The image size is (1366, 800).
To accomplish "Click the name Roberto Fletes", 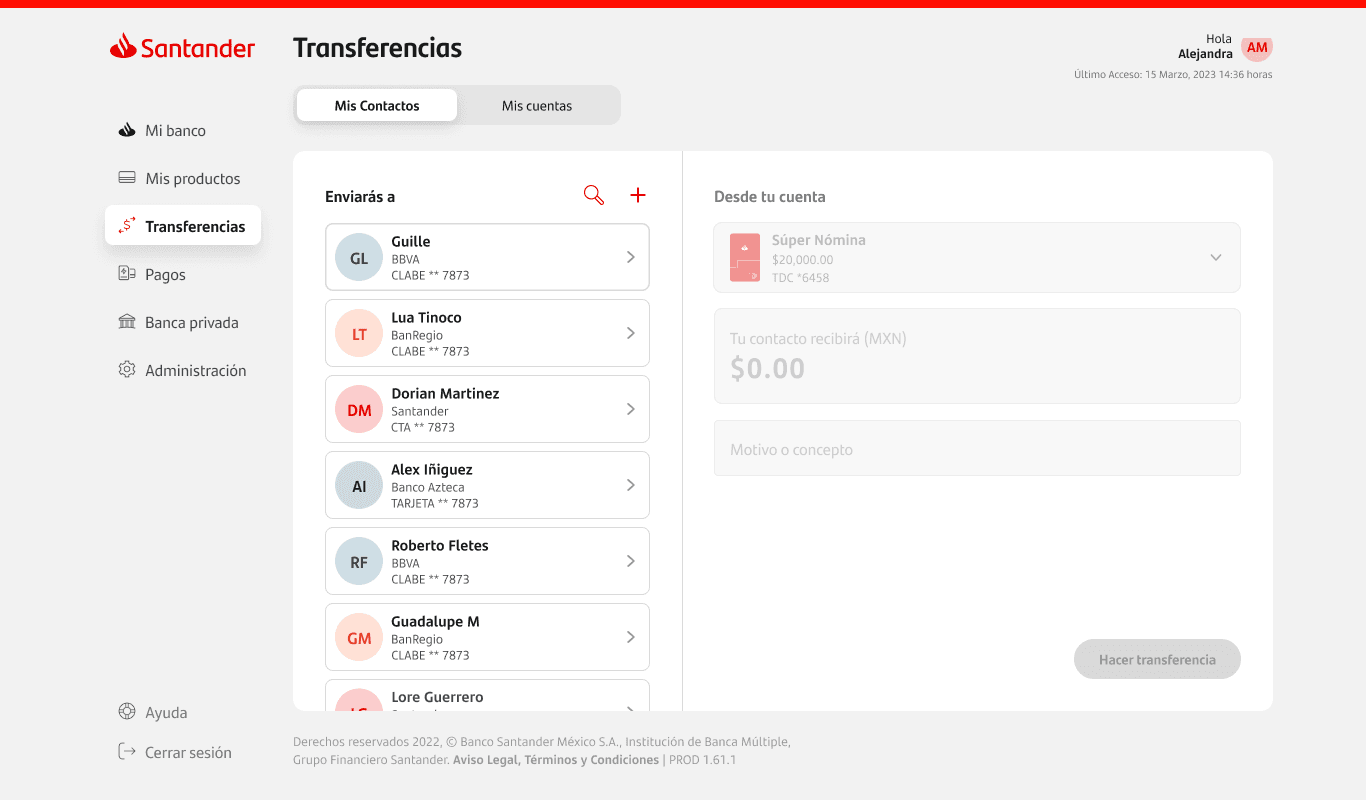I will tap(440, 545).
